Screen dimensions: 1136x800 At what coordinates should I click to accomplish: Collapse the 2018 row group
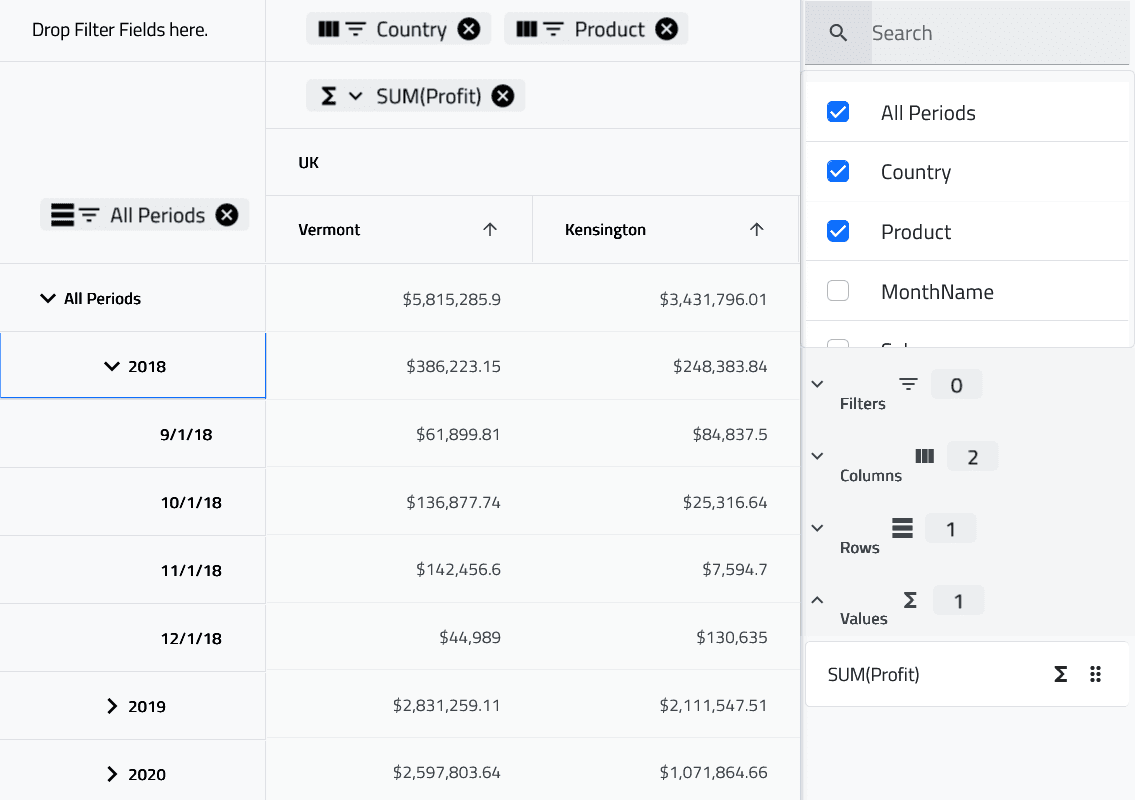tap(112, 367)
